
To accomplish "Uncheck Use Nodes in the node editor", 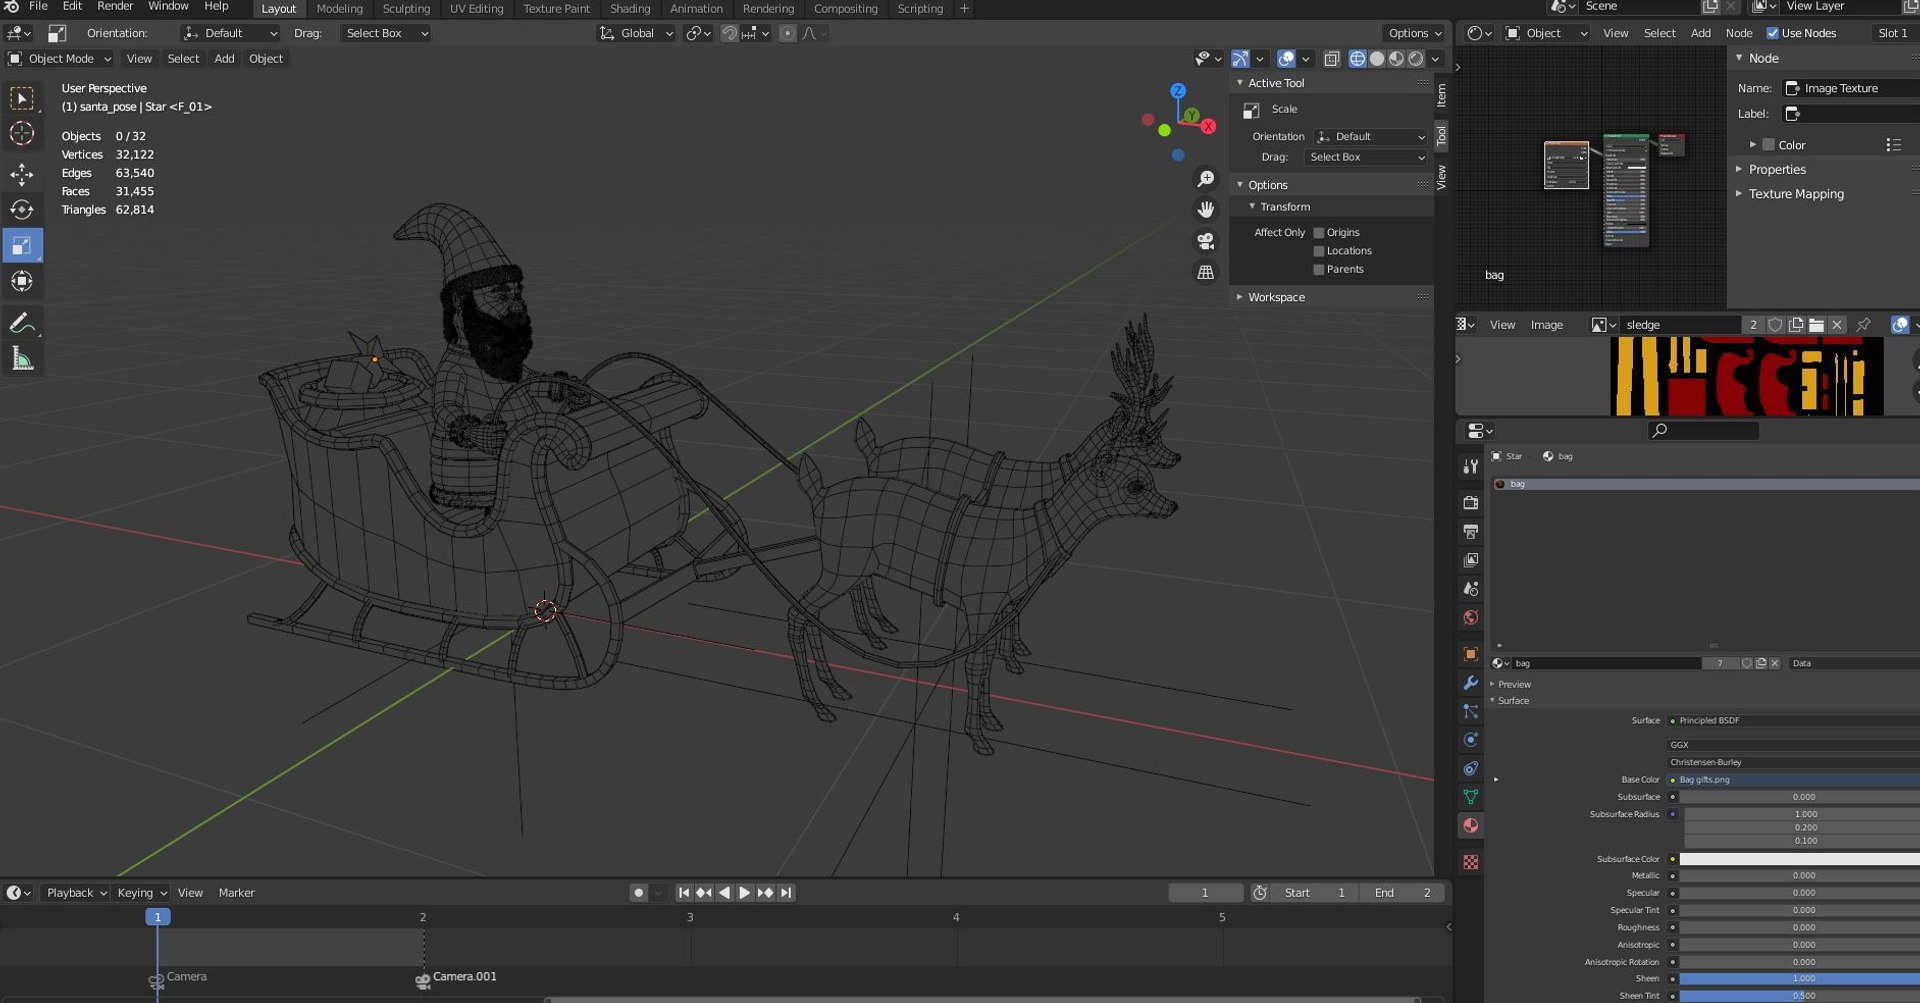I will [x=1773, y=33].
